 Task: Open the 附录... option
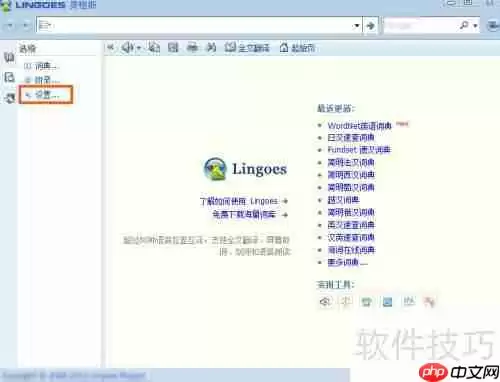point(42,80)
